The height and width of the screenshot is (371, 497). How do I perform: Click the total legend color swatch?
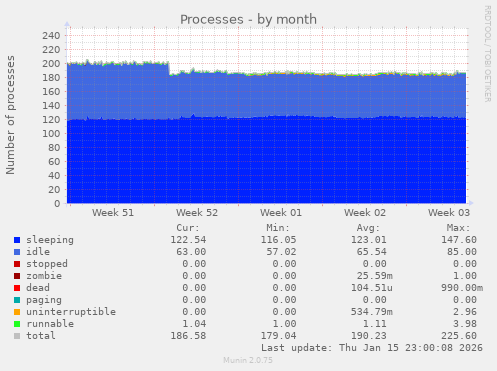(x=17, y=336)
